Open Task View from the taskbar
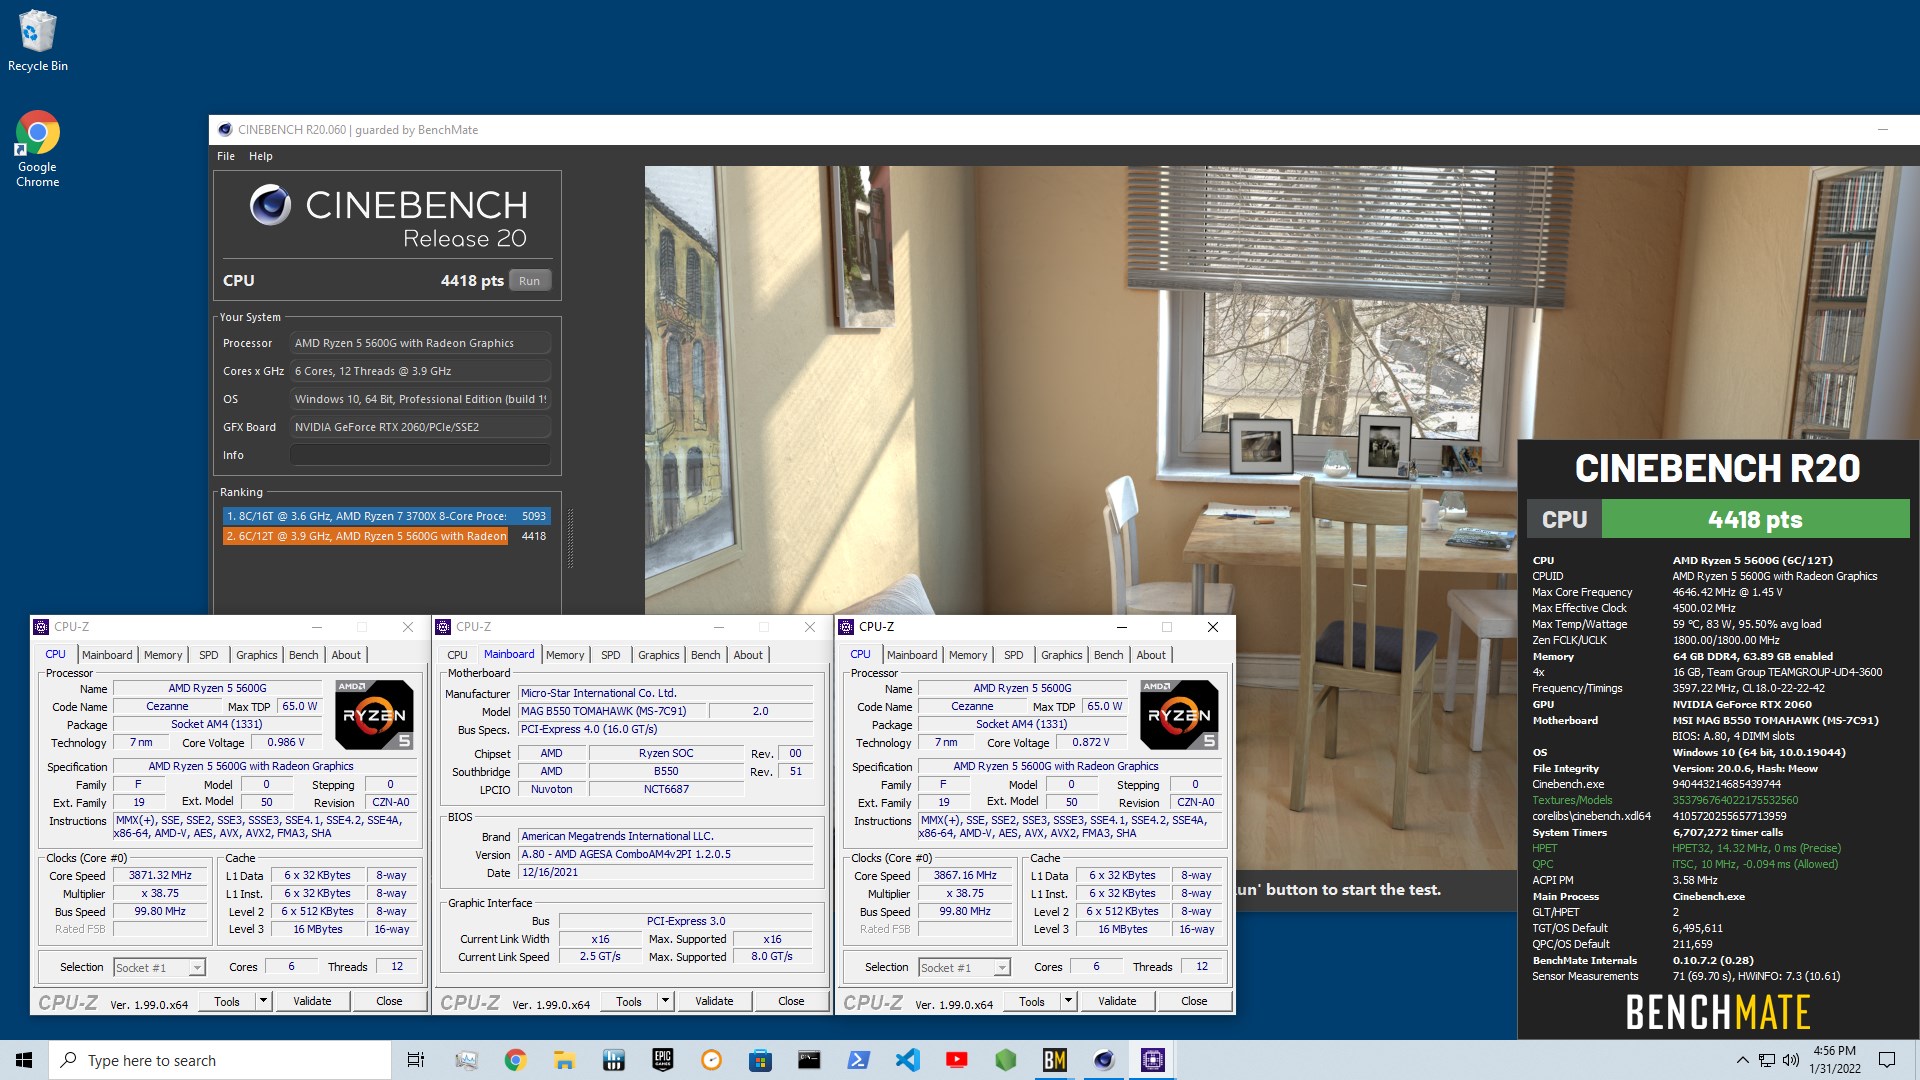This screenshot has height=1080, width=1920. [x=416, y=1060]
